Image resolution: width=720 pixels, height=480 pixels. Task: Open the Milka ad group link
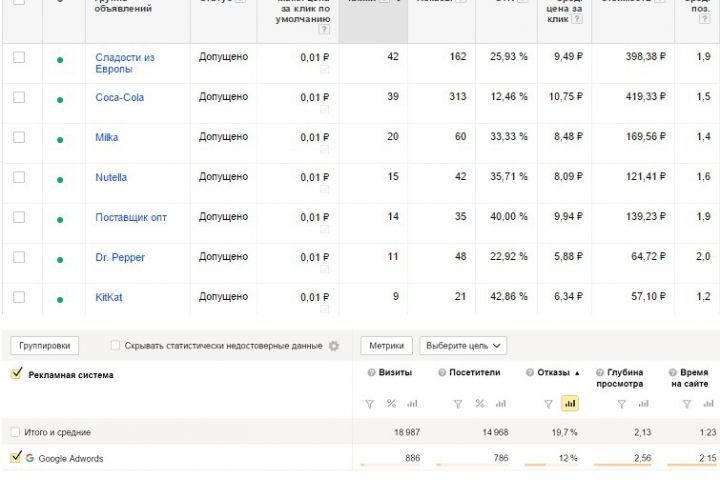click(107, 137)
